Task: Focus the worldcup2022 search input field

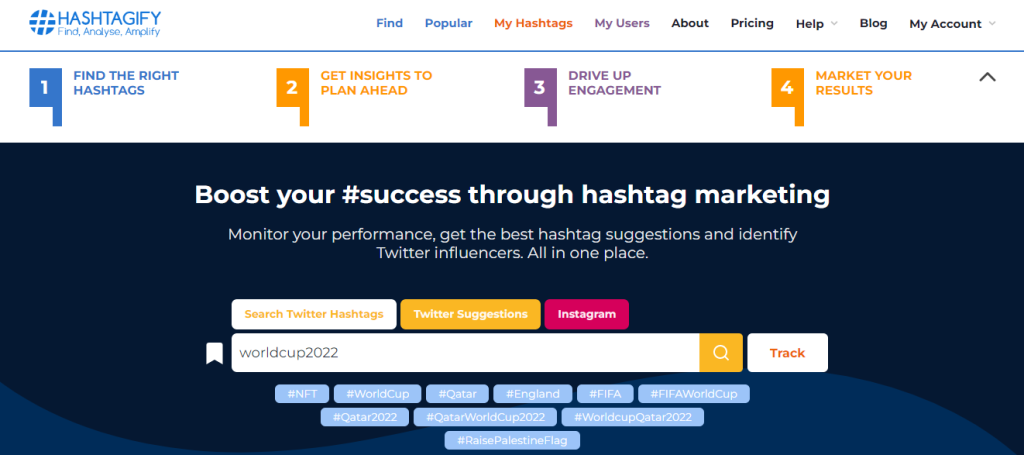Action: pyautogui.click(x=465, y=353)
